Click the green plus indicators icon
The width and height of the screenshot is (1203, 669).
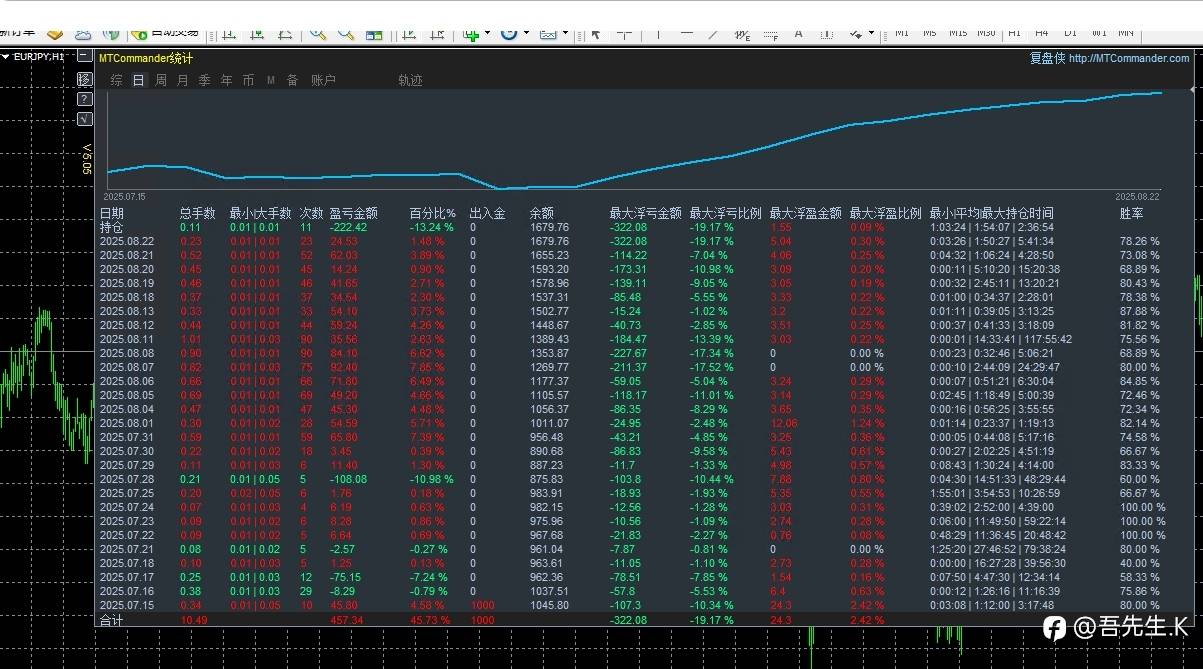tap(471, 34)
